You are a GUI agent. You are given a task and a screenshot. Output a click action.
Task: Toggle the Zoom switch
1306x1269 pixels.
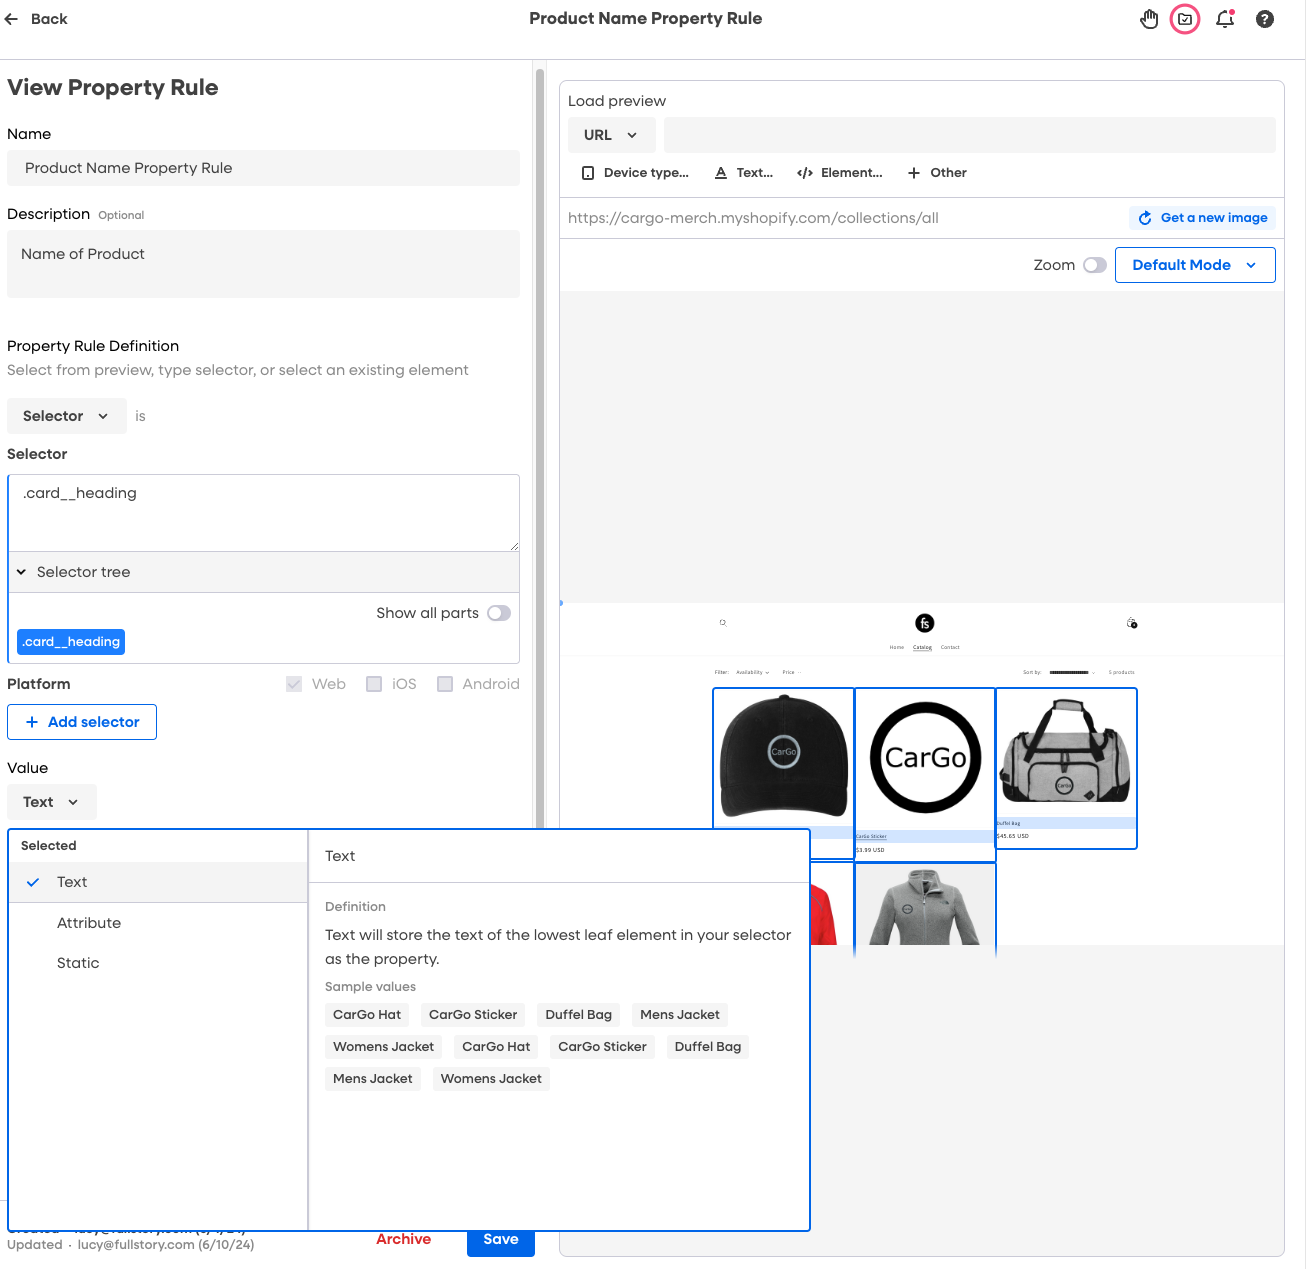tap(1095, 265)
